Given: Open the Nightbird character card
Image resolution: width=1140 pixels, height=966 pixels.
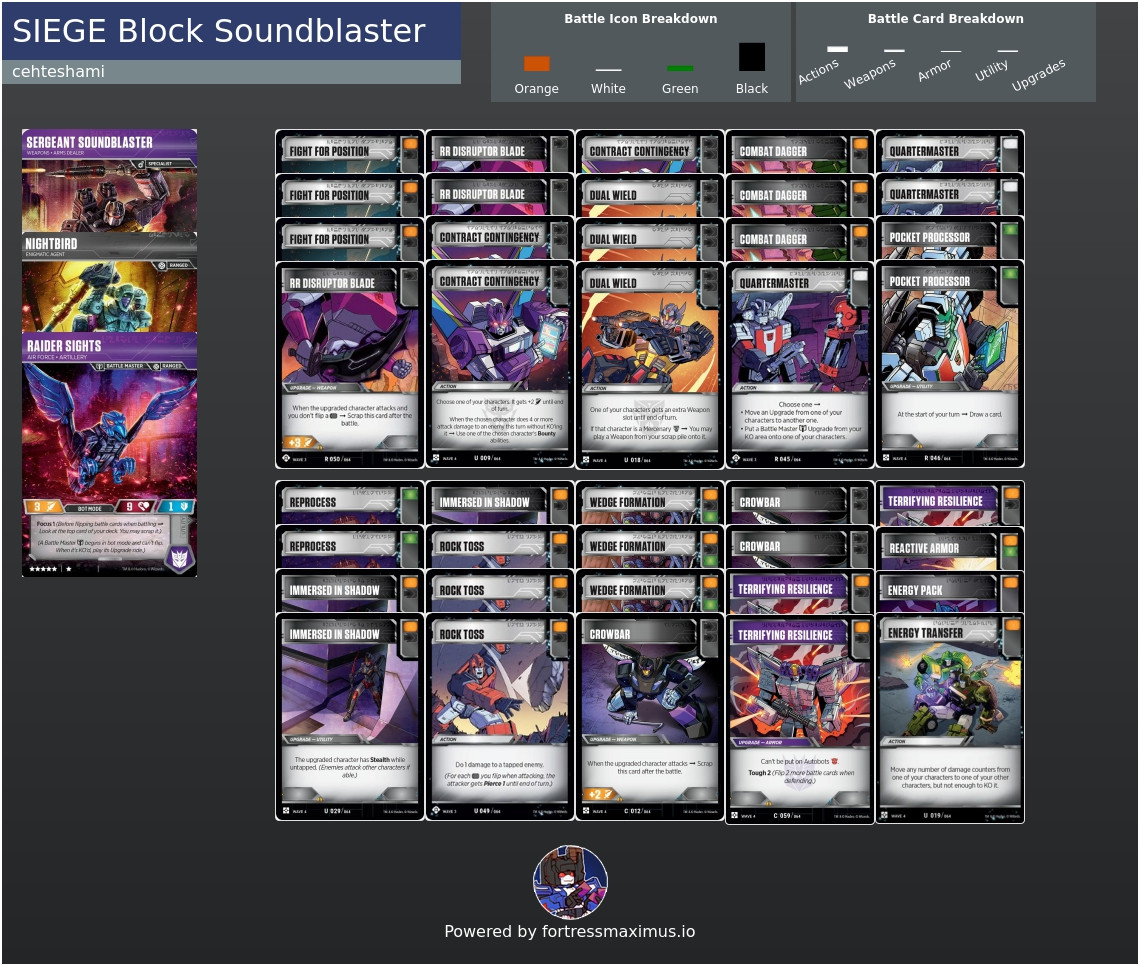Looking at the screenshot, I should click(110, 283).
